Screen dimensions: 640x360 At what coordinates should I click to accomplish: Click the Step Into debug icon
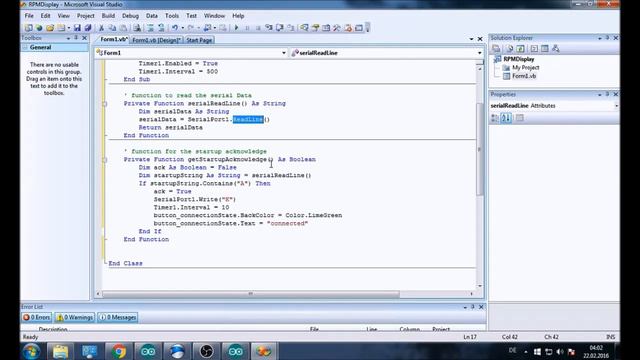tap(269, 28)
